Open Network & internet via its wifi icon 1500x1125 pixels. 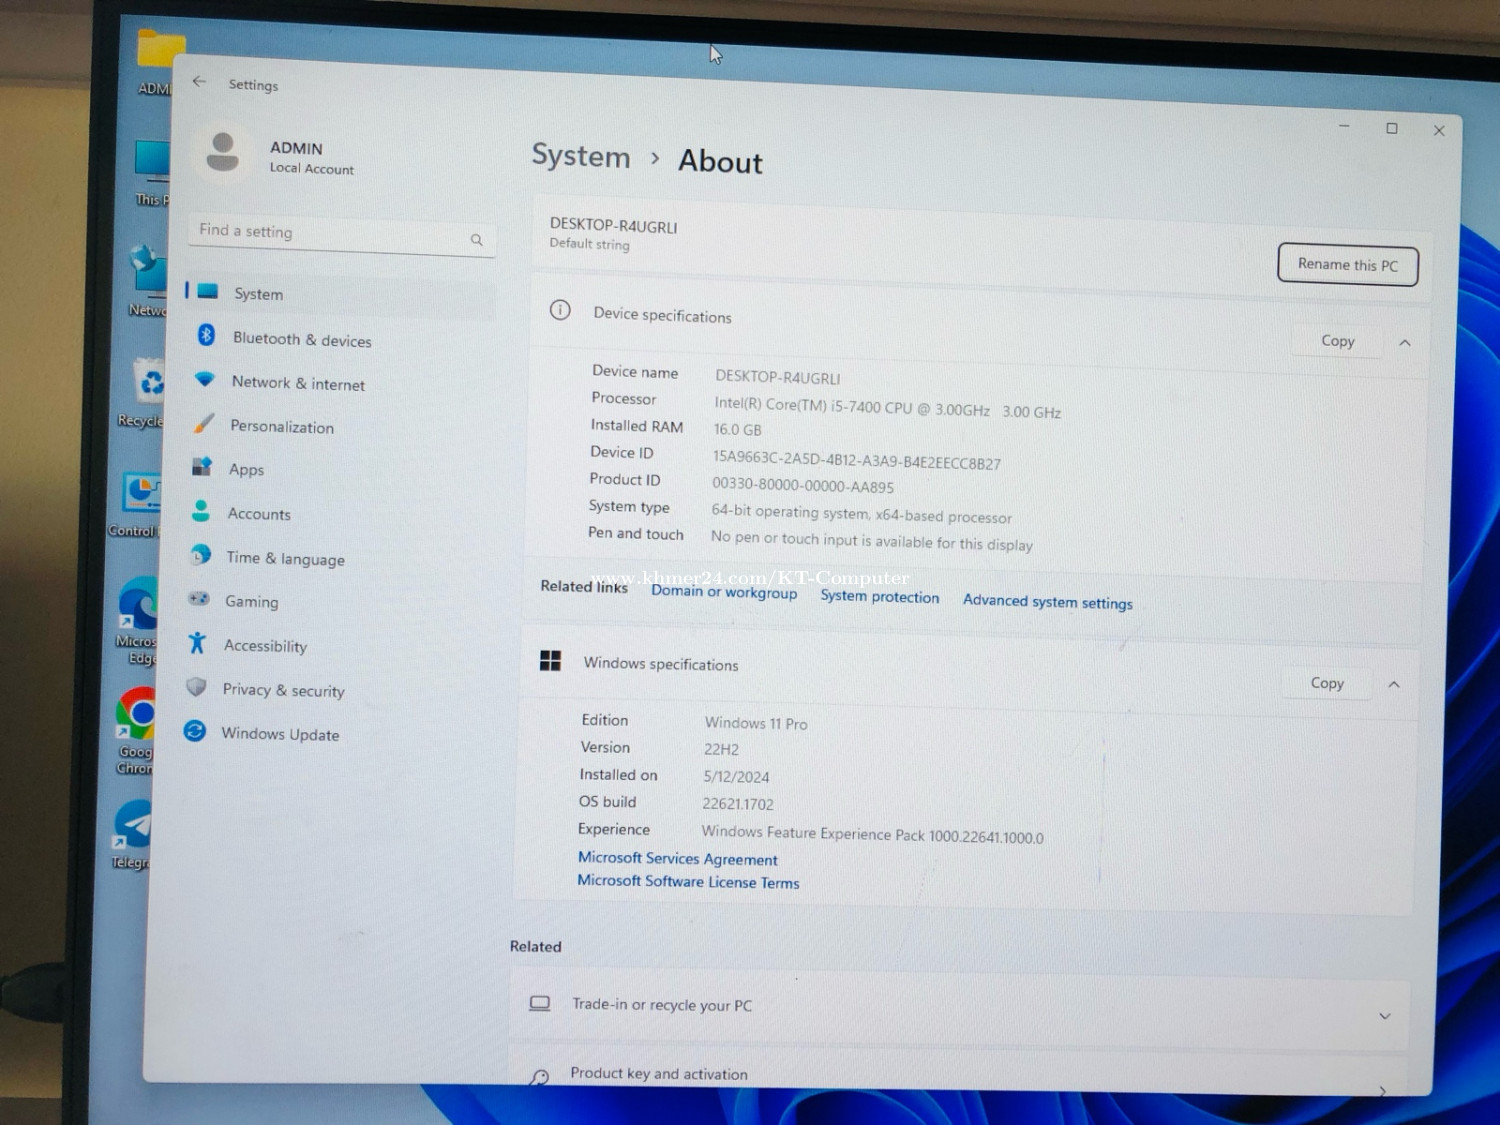point(205,380)
